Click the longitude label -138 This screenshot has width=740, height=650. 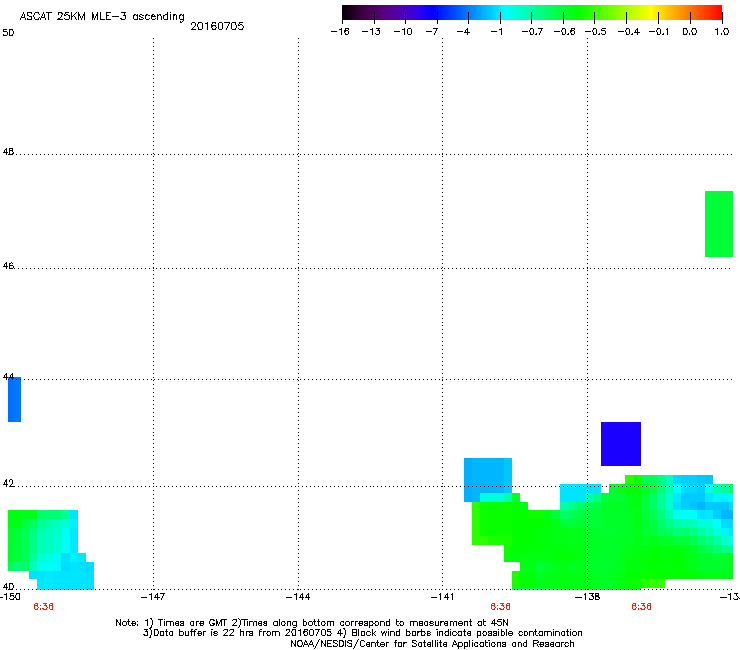[x=587, y=597]
